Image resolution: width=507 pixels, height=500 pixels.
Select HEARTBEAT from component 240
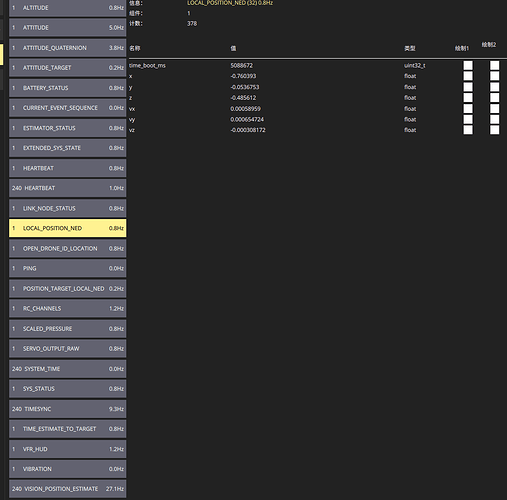[67, 188]
